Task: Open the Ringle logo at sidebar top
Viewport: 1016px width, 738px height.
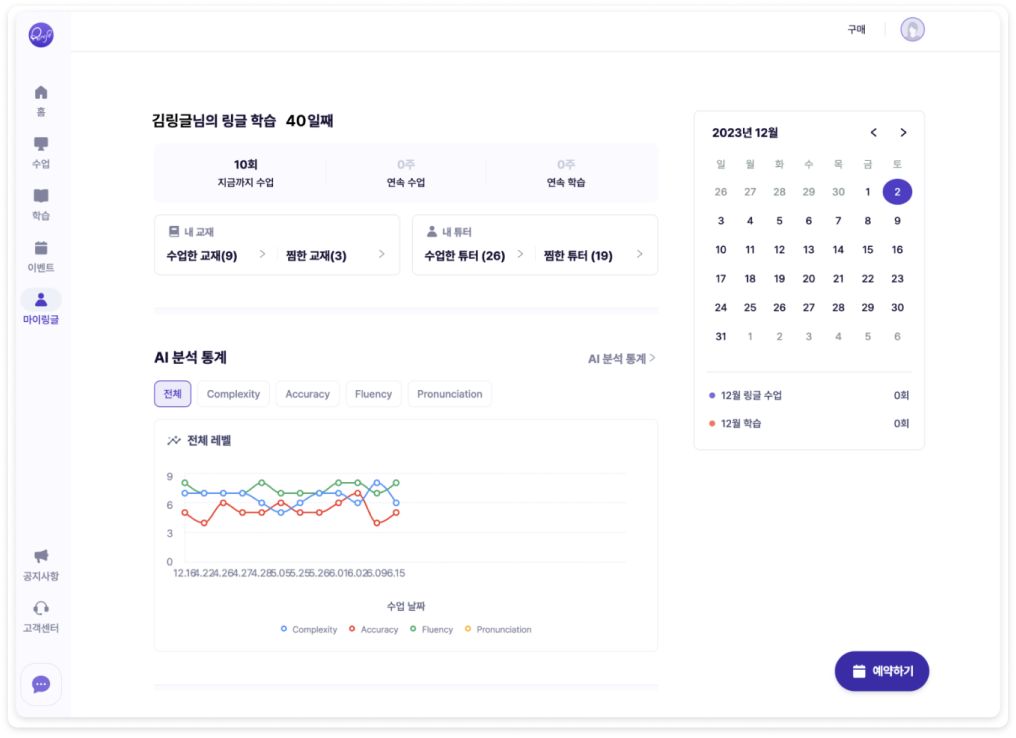Action: (x=41, y=34)
